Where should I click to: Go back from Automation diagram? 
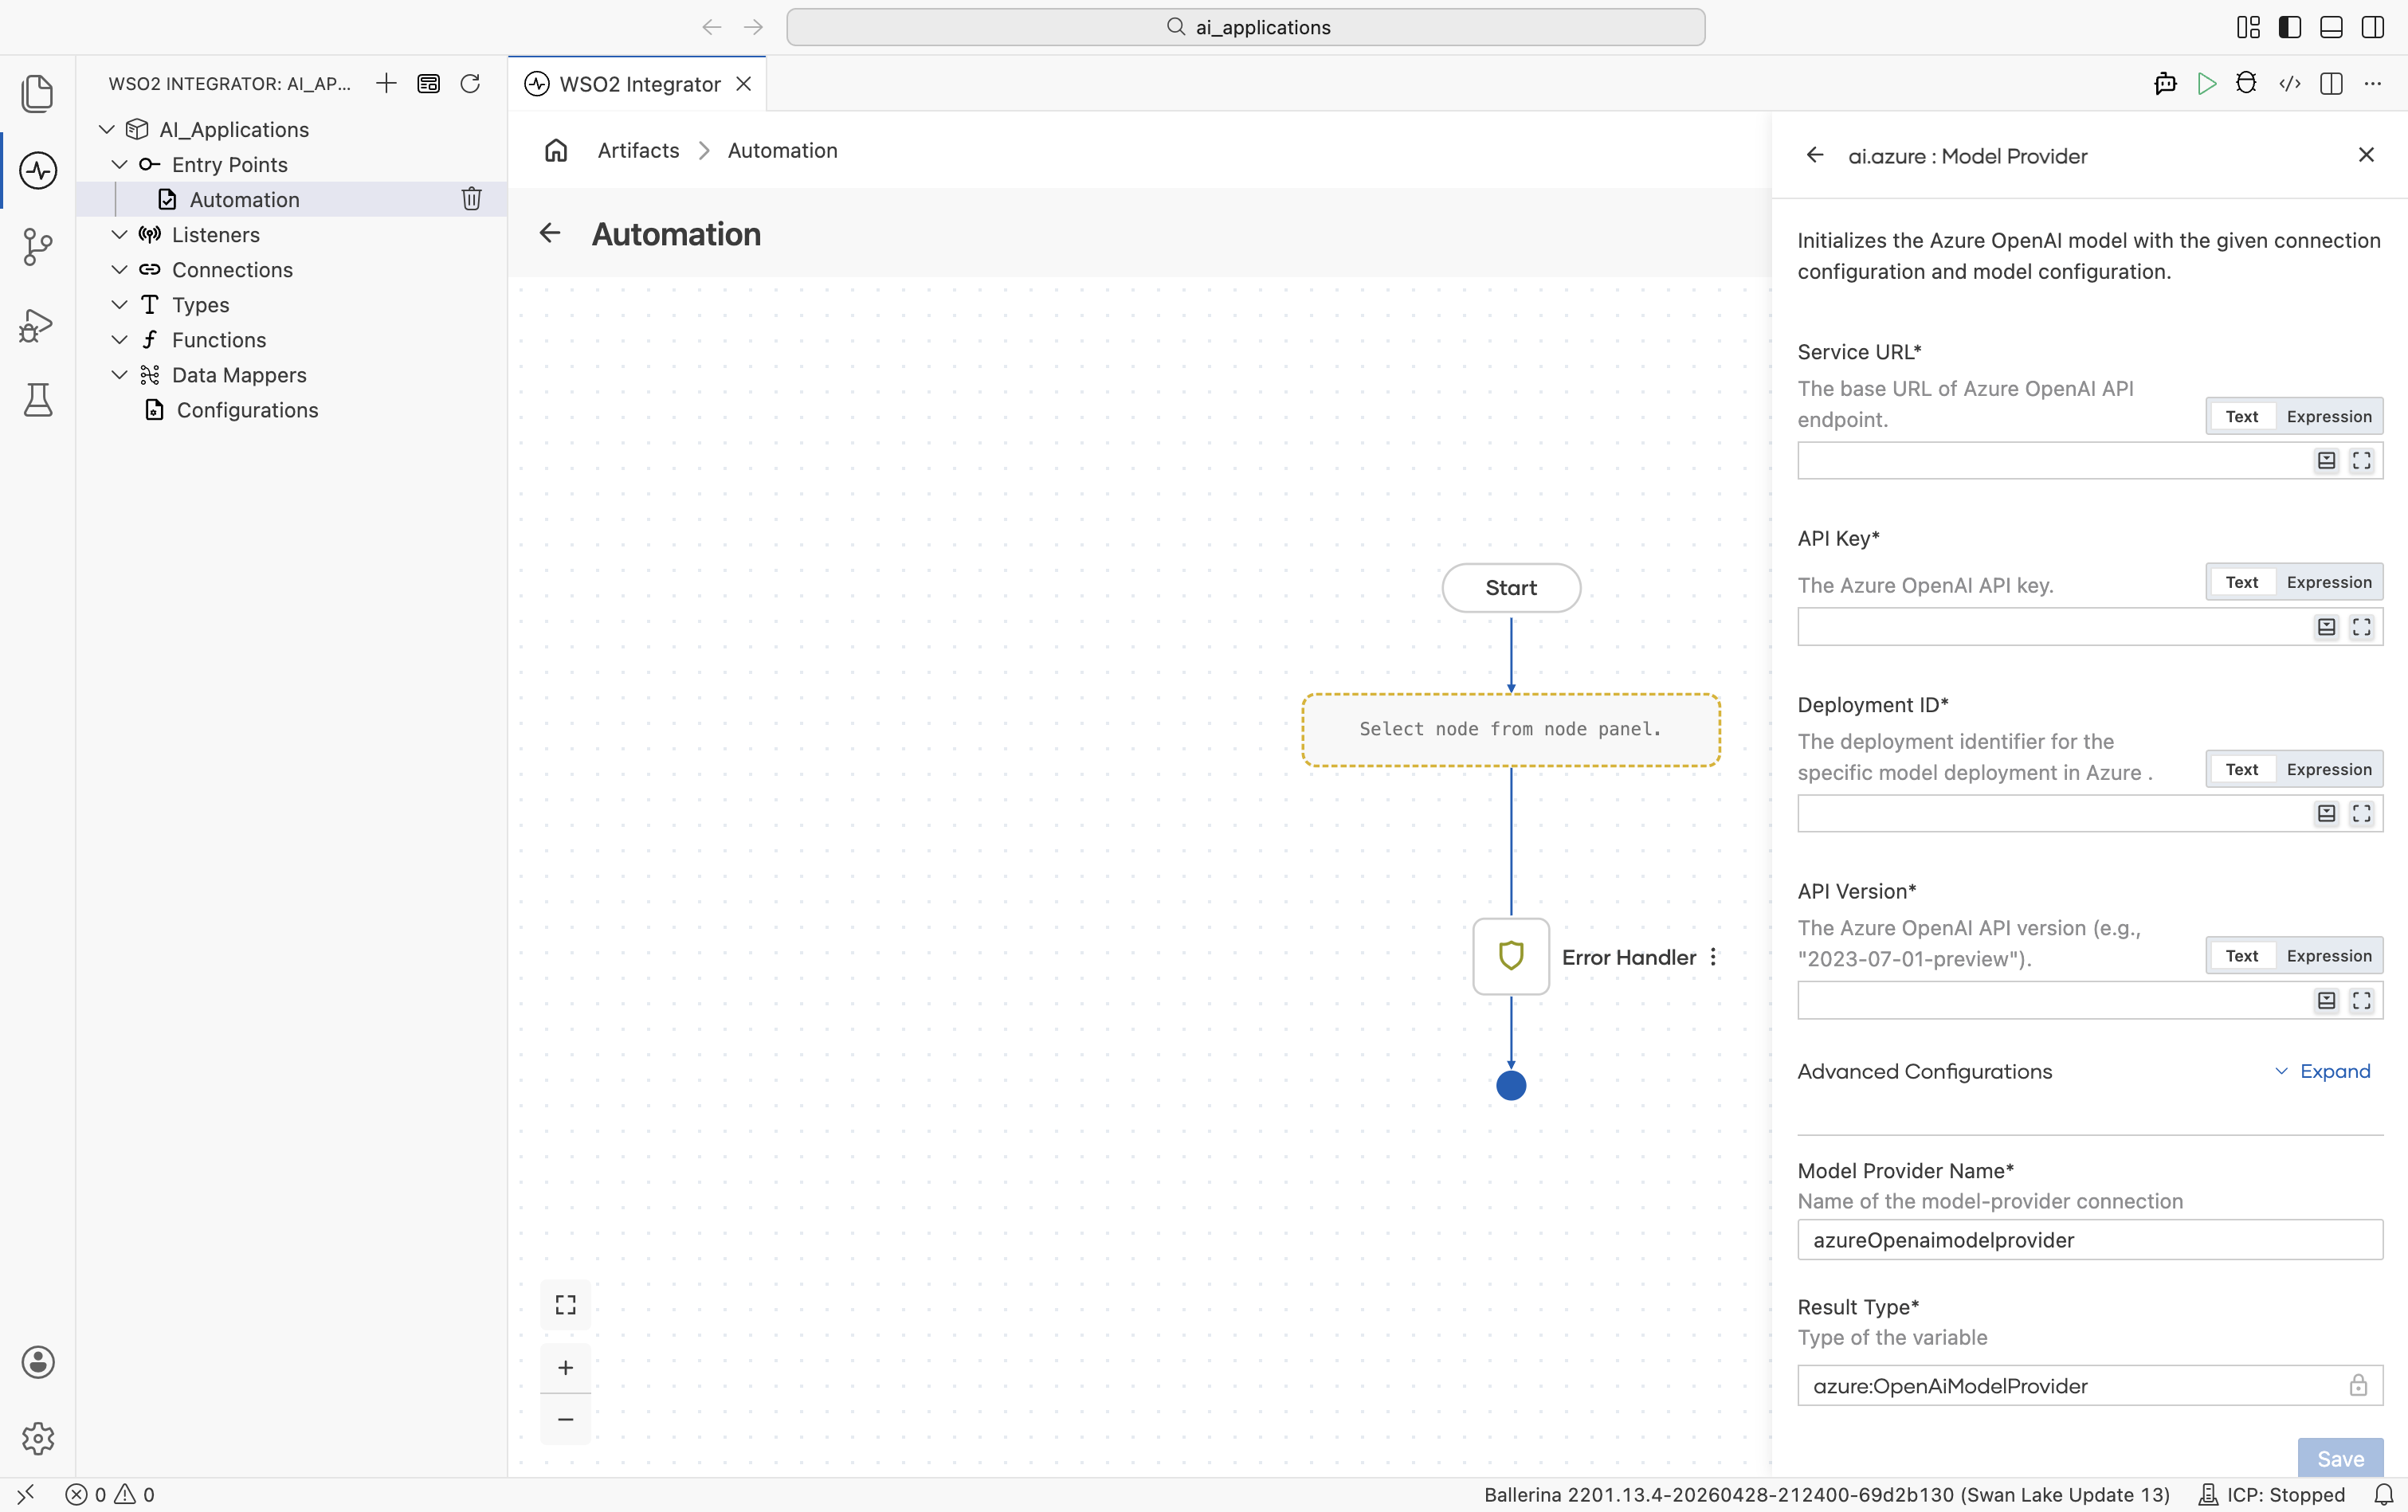point(550,233)
